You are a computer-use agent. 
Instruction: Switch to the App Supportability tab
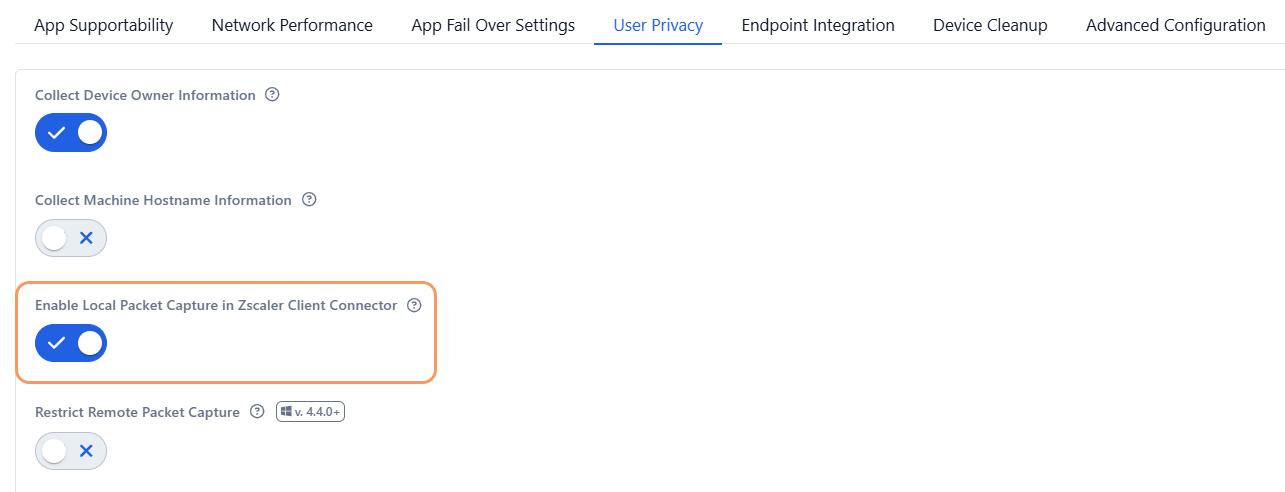[104, 25]
